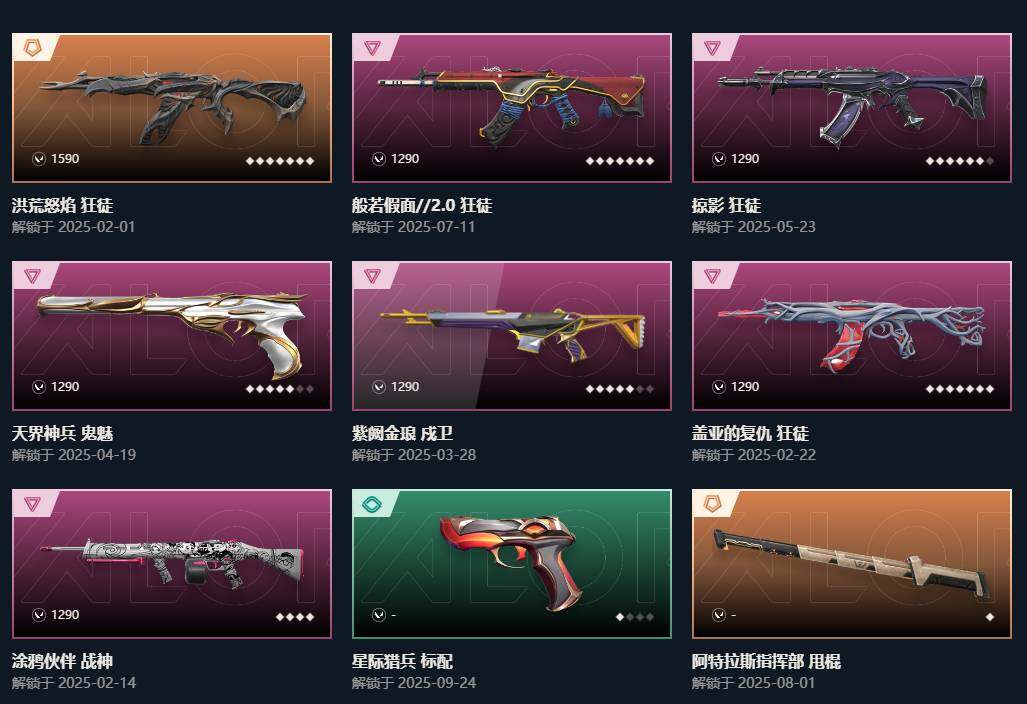Open the 洪荒怒焰 狂徒 skin thumbnail

click(172, 108)
